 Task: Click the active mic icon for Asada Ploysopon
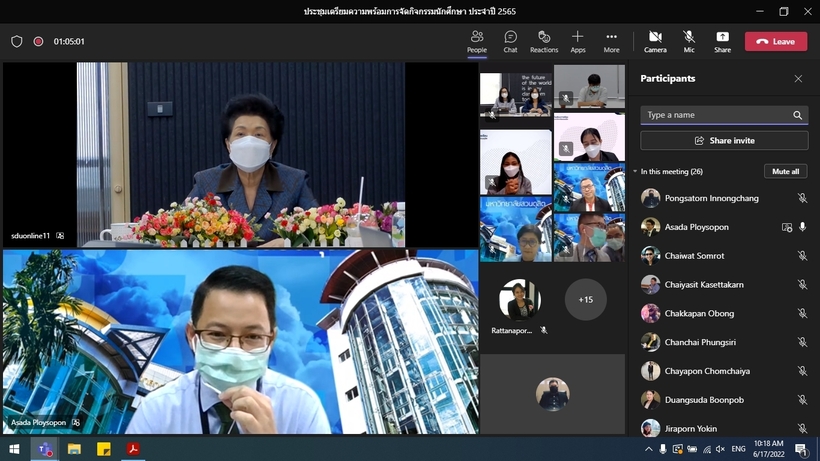(802, 227)
